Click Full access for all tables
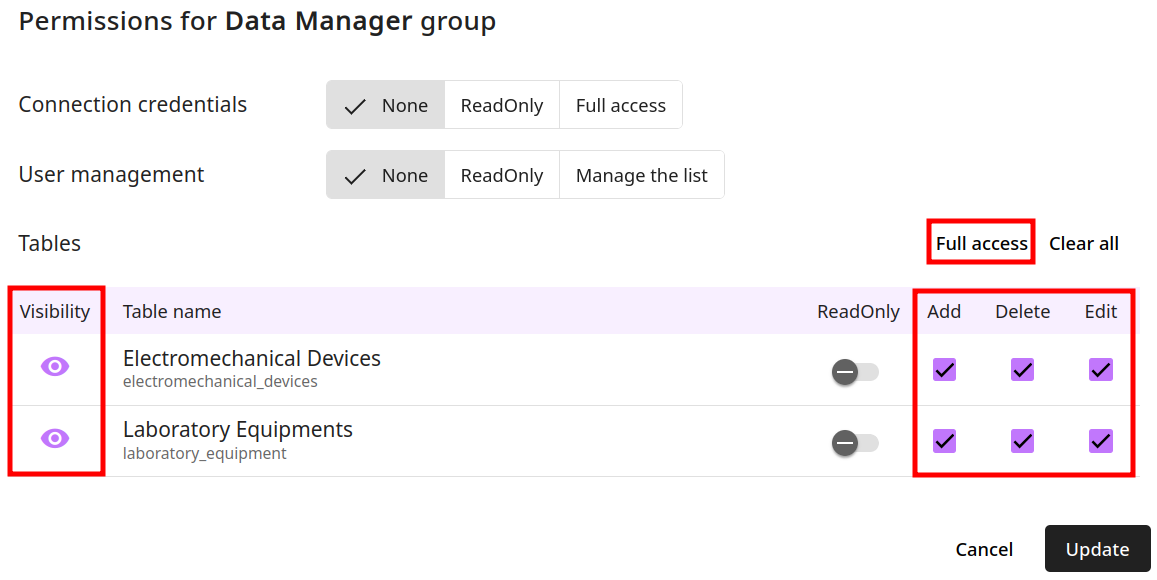1157x580 pixels. 981,244
